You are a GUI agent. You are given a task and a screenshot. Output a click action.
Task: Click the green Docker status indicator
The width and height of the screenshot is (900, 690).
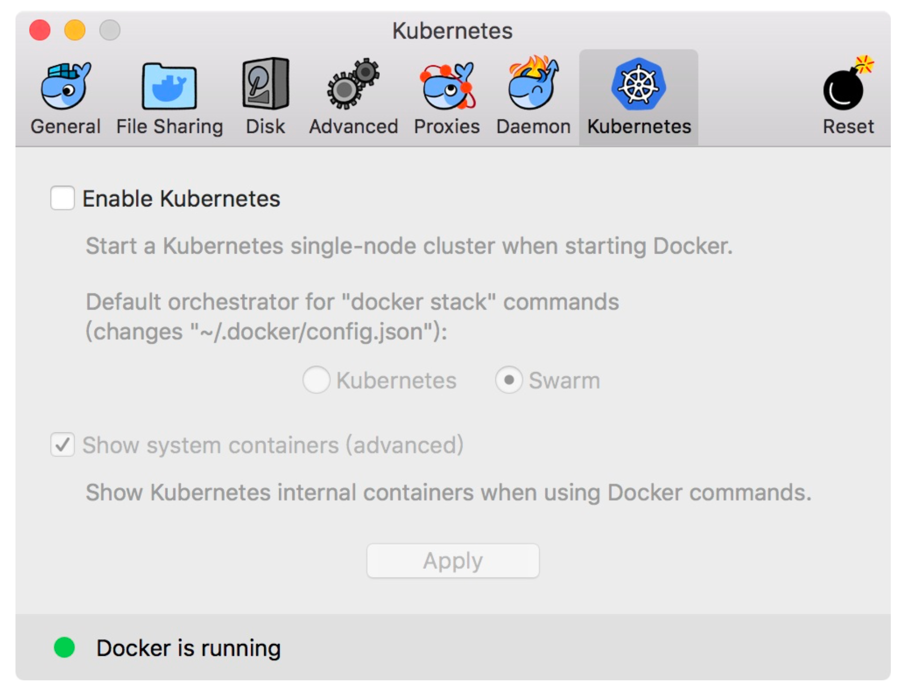click(64, 648)
